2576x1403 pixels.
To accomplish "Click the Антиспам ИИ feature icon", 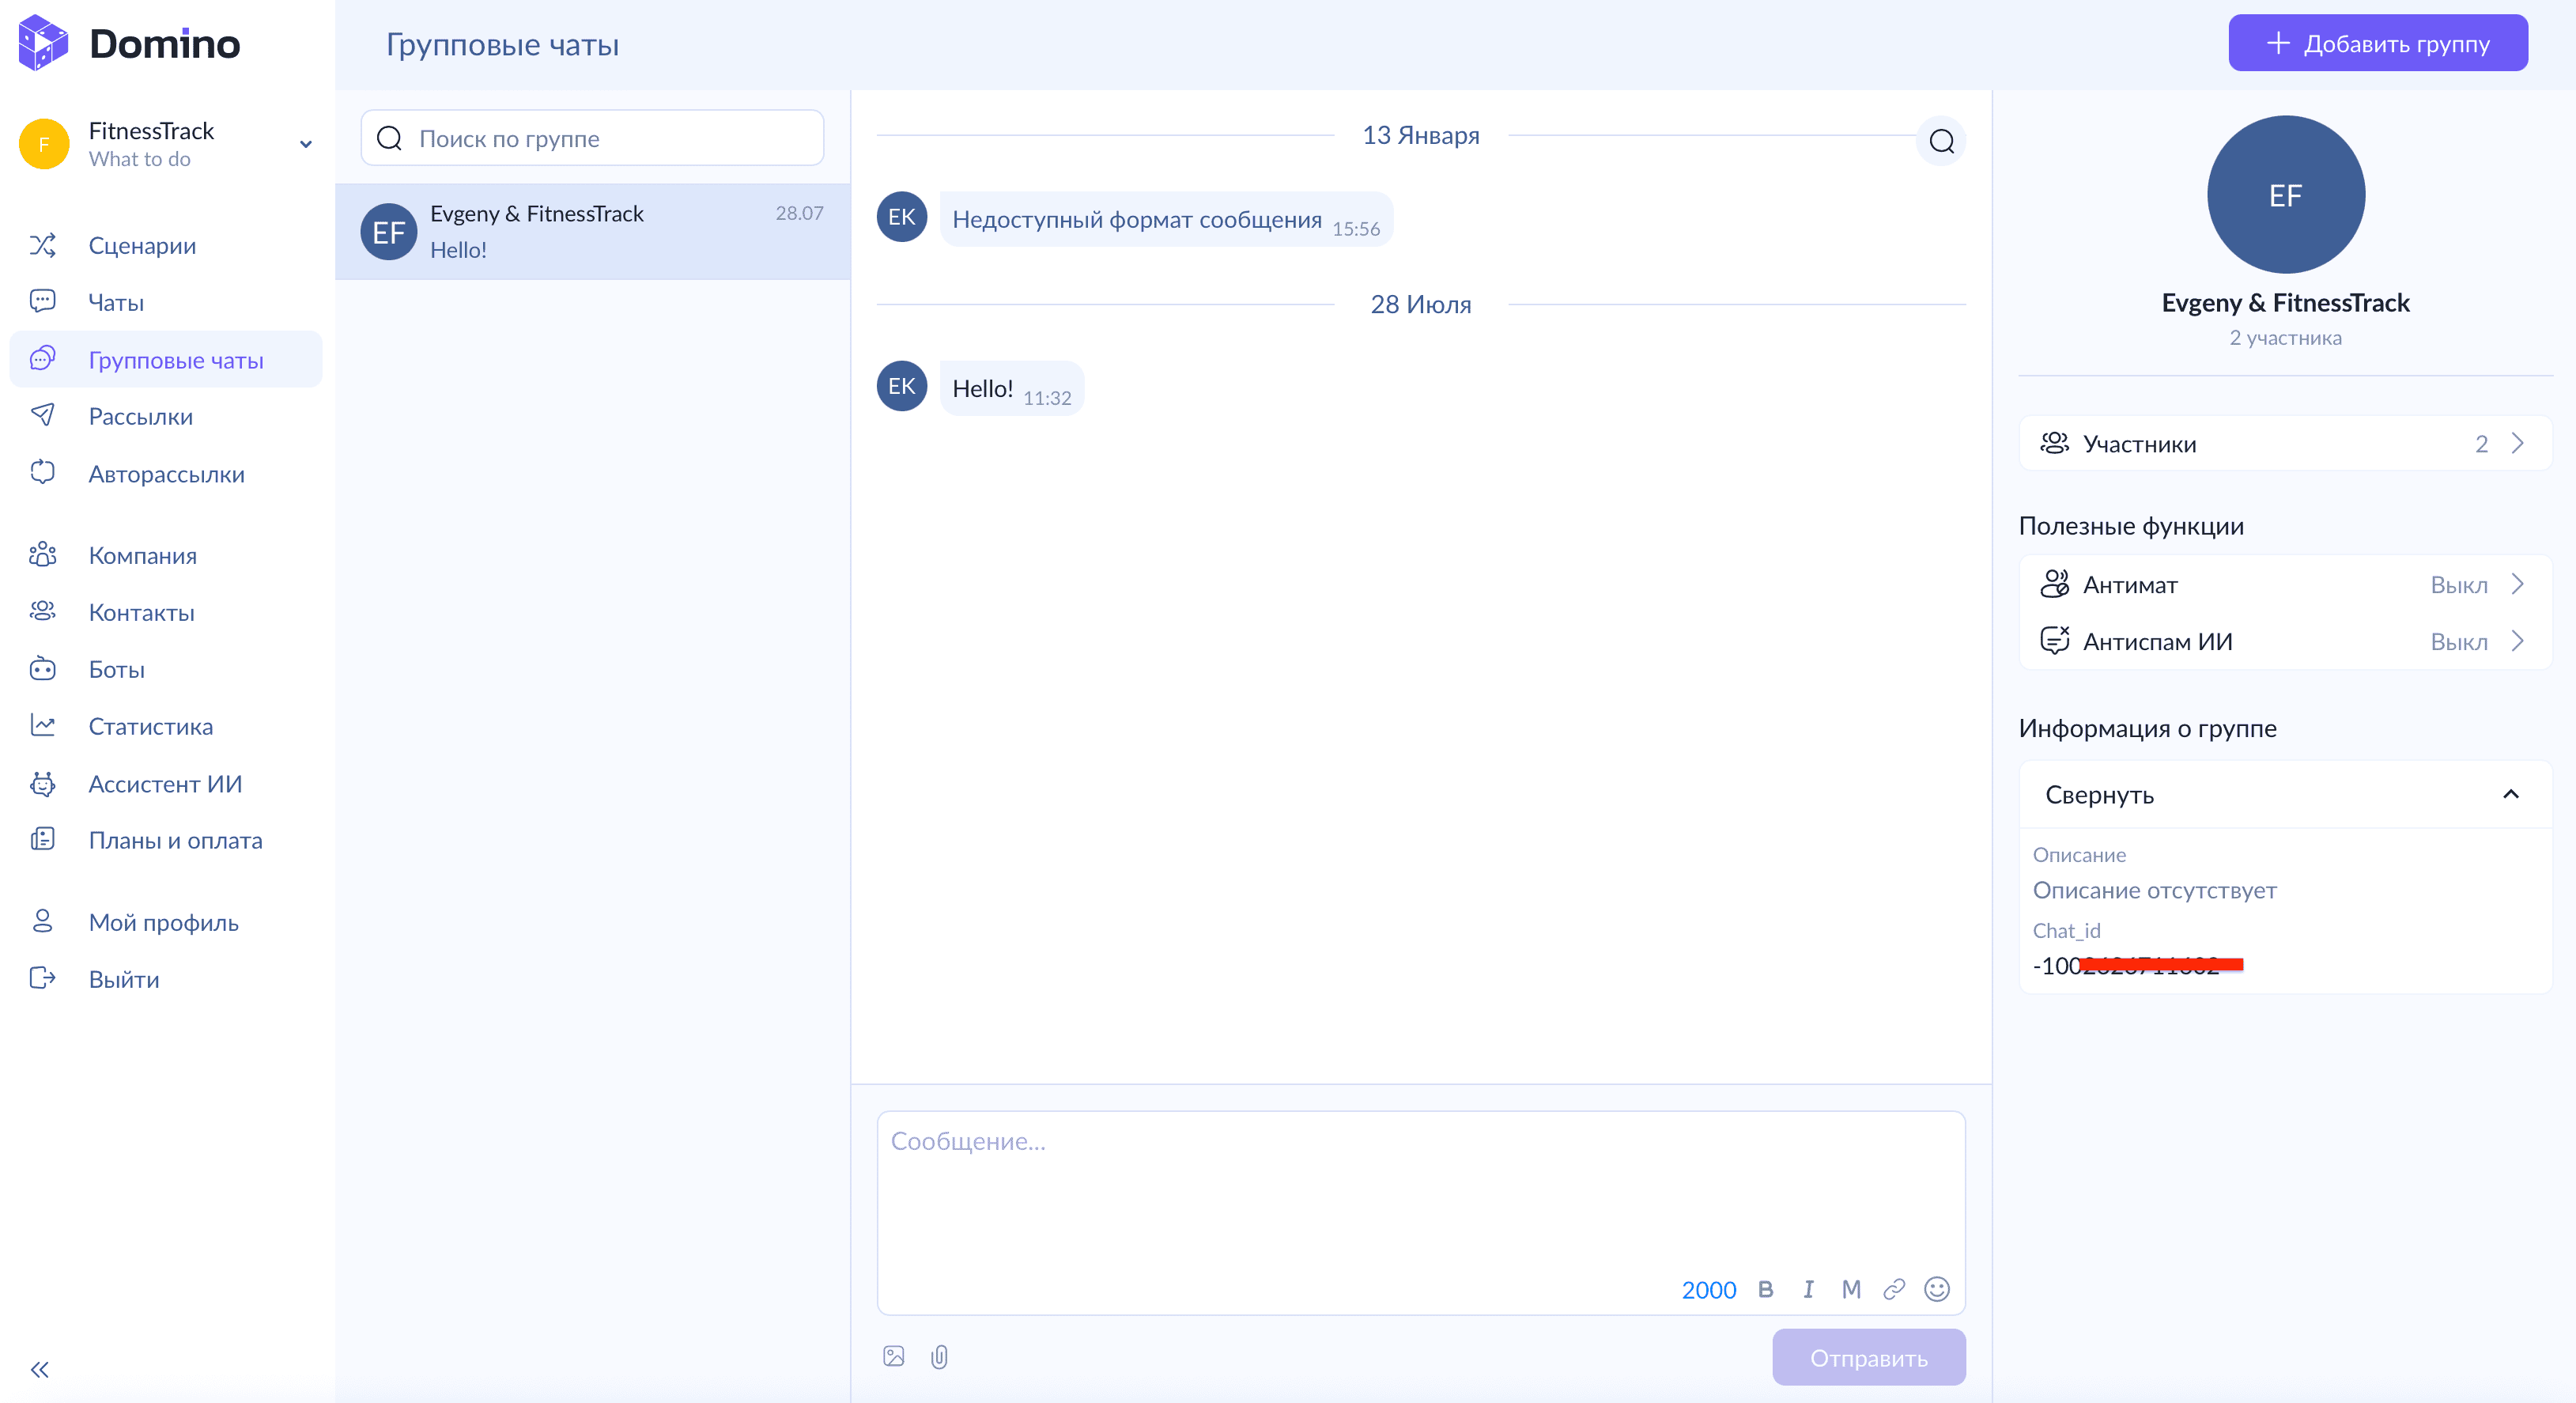I will click(x=2054, y=641).
